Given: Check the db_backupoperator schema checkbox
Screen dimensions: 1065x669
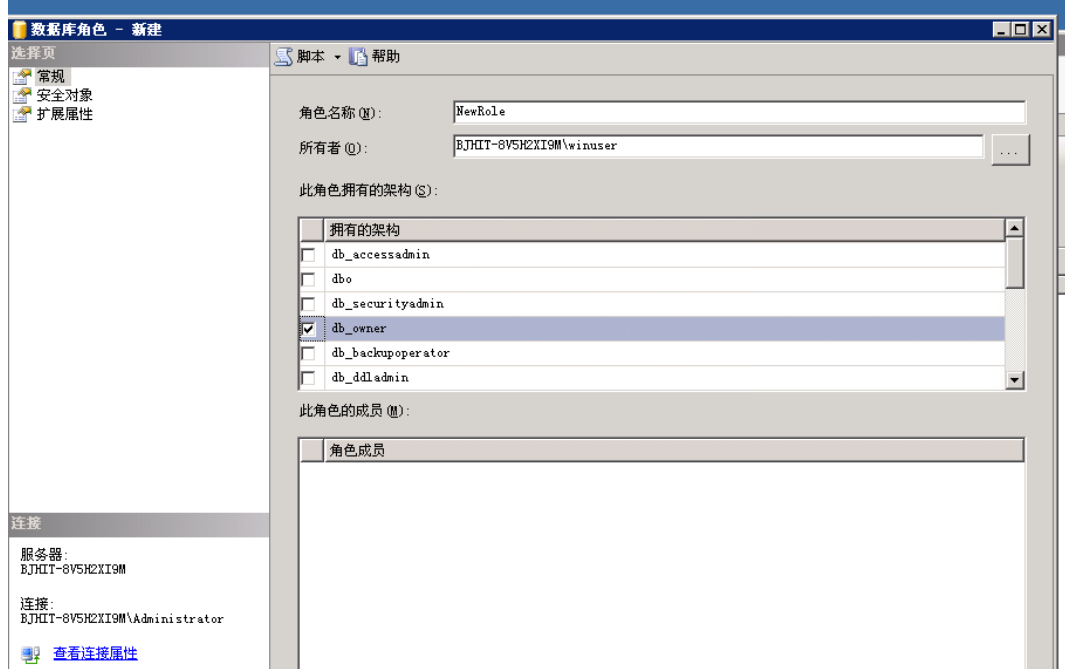Looking at the screenshot, I should [308, 353].
